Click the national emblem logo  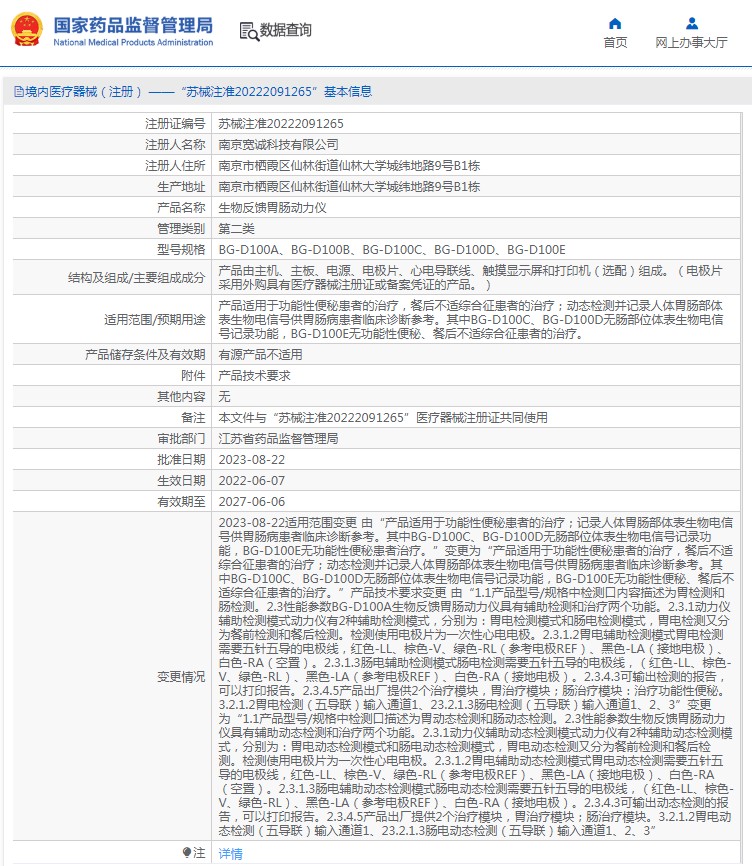pos(27,29)
